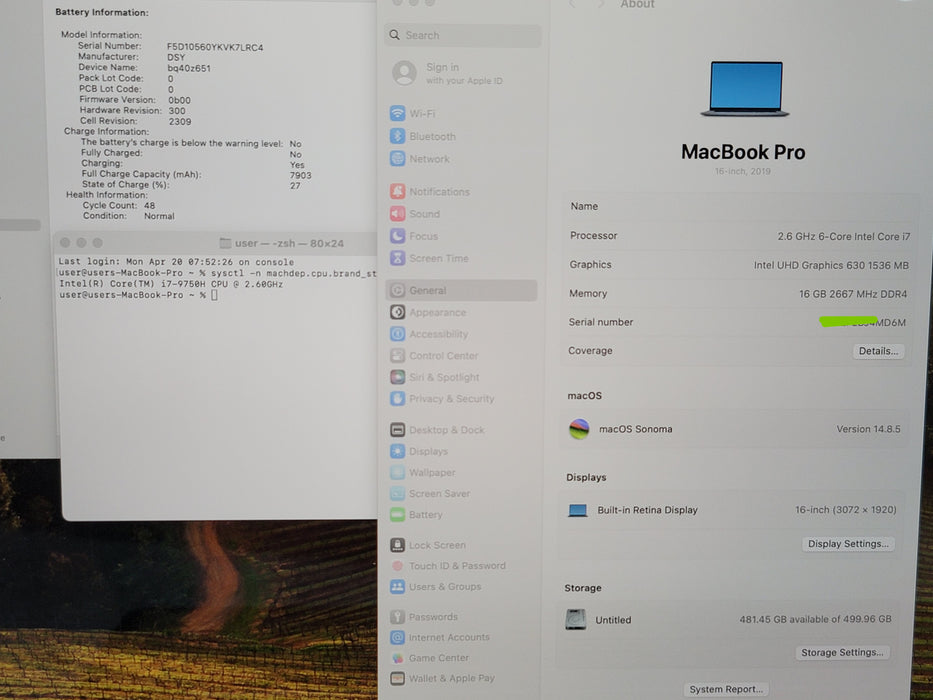Click battery Serial Number F5D10560YKVK7LRC4

[x=215, y=47]
